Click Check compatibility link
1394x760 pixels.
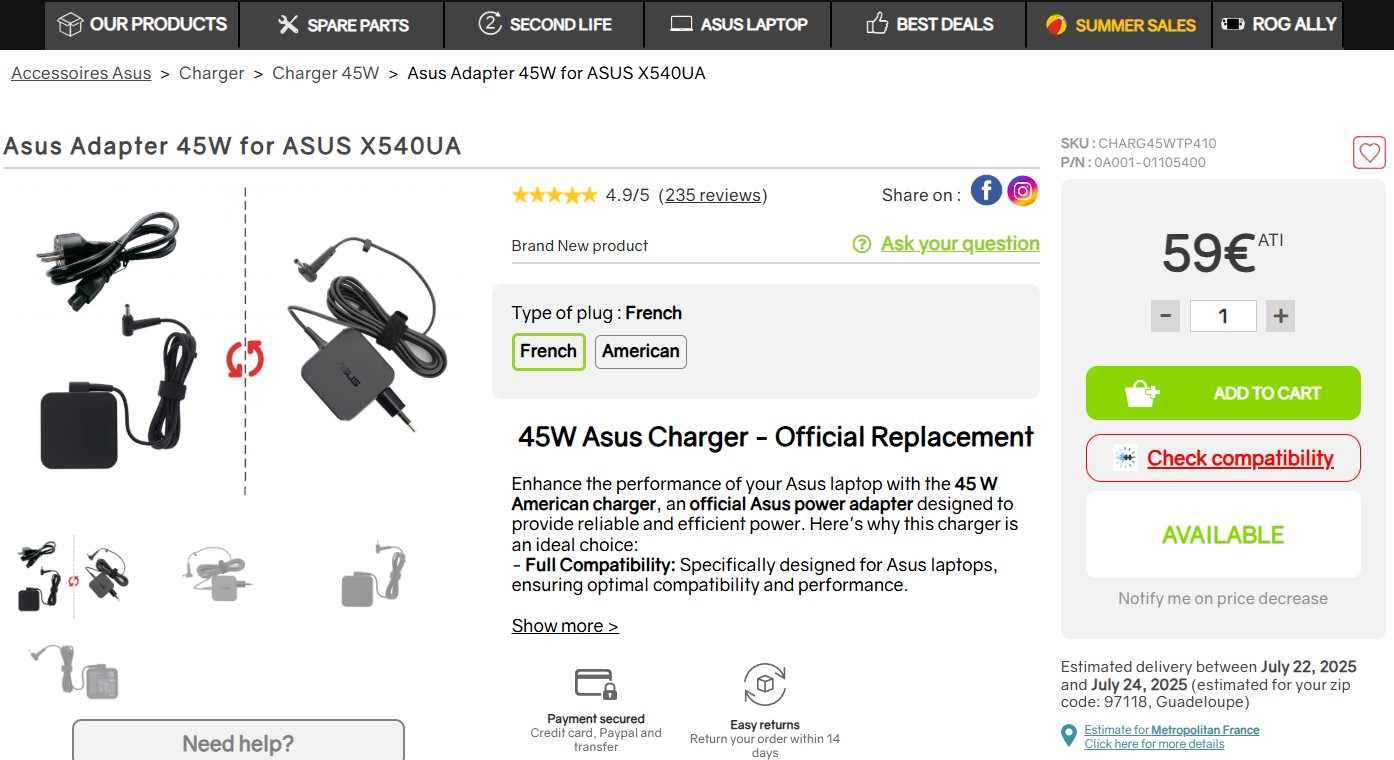pyautogui.click(x=1240, y=458)
